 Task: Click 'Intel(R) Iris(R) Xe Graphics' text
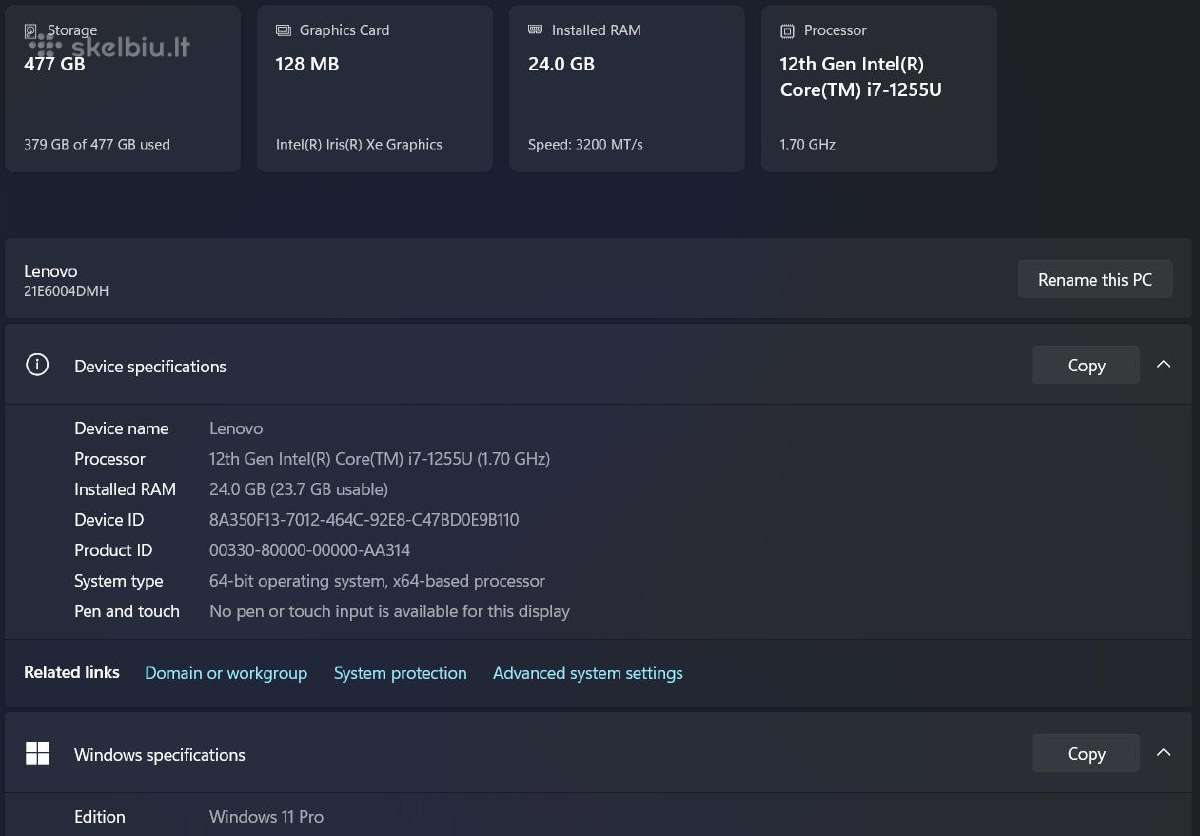coord(359,144)
